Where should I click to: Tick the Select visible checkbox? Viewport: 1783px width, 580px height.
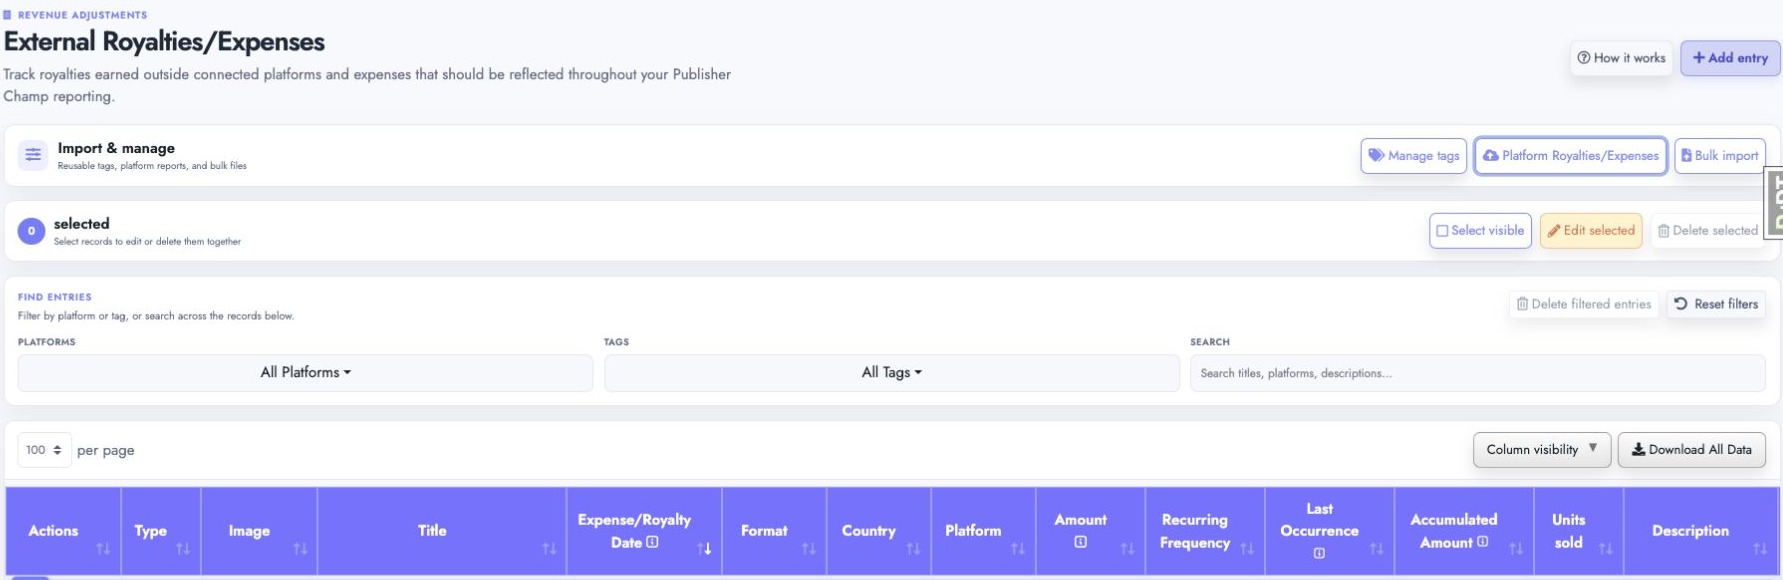click(1442, 231)
